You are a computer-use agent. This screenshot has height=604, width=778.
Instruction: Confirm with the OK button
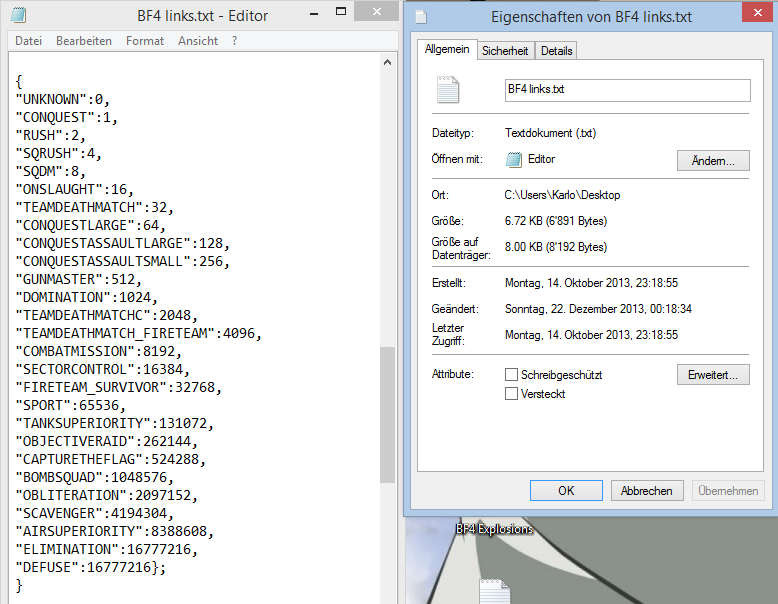566,490
